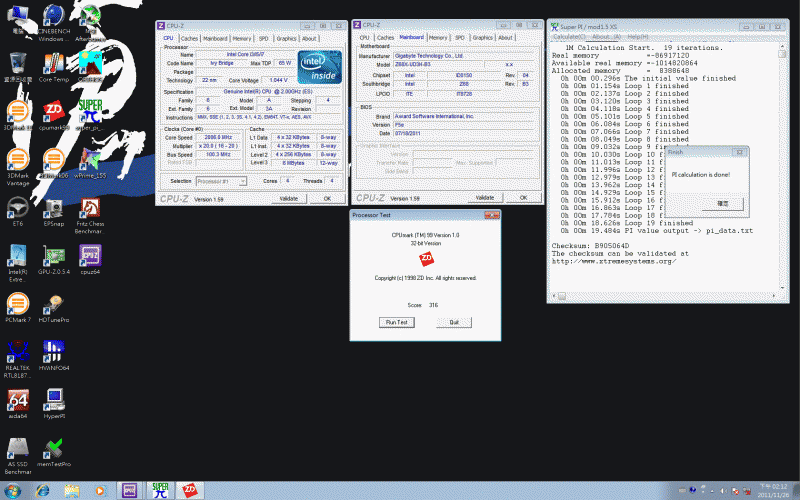Click Validate in right CPU-Z window
This screenshot has width=800, height=500.
pyautogui.click(x=485, y=197)
